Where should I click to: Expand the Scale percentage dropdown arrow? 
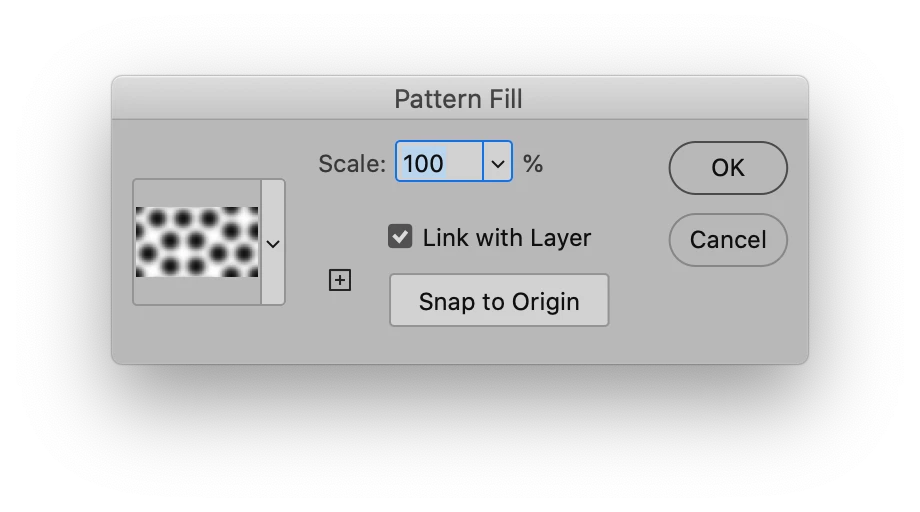tap(497, 162)
